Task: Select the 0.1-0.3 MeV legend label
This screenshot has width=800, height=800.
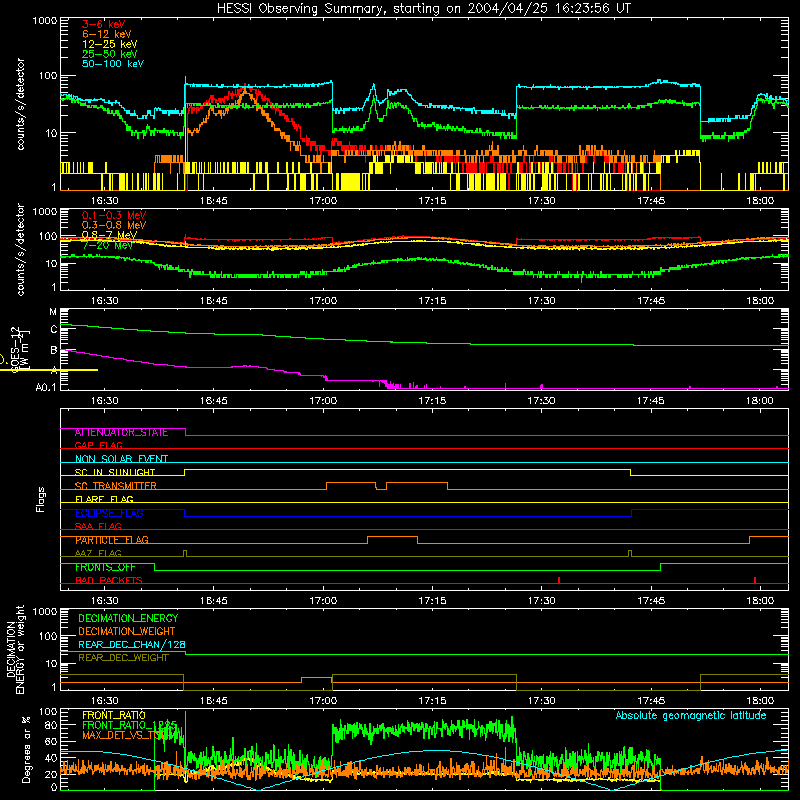Action: click(114, 215)
